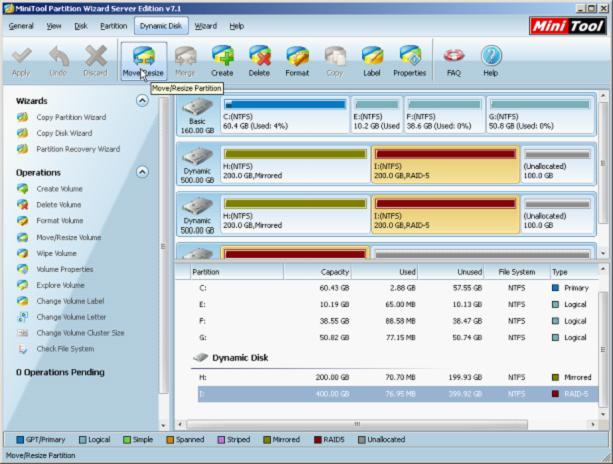
Task: Open the Wizard menu
Action: (x=206, y=26)
